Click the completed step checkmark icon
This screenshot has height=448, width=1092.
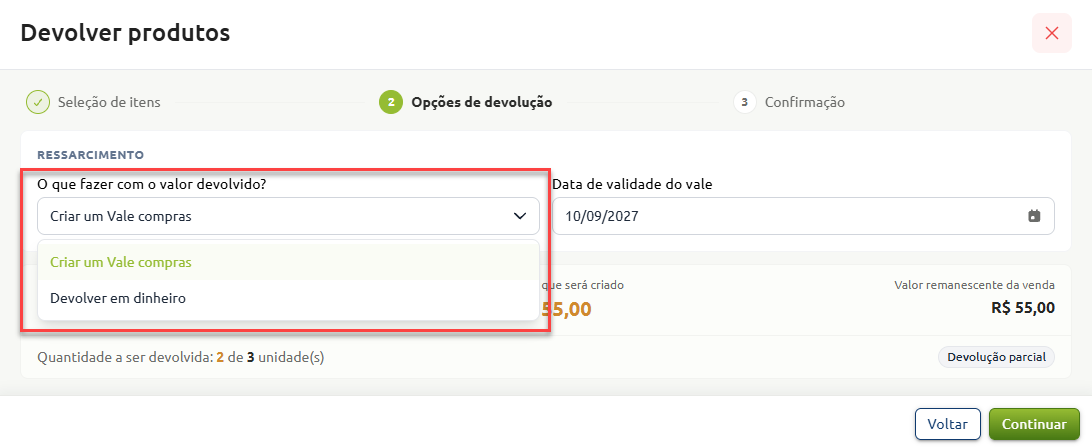point(38,102)
